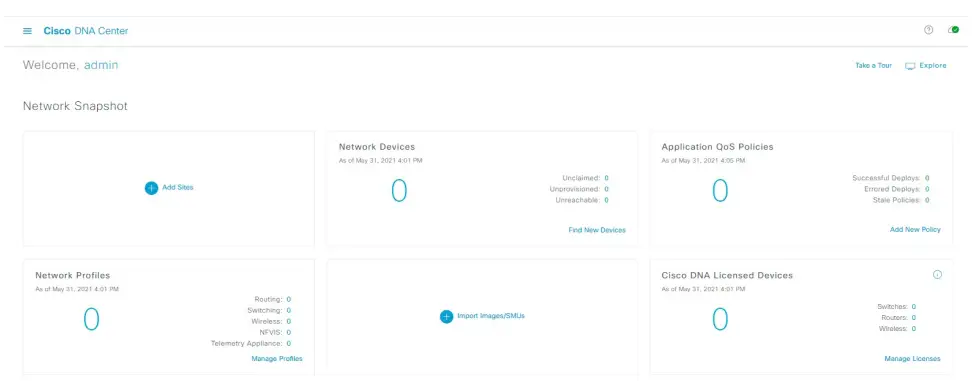Open the Application QoS Policies total count
The image size is (974, 381).
point(719,190)
